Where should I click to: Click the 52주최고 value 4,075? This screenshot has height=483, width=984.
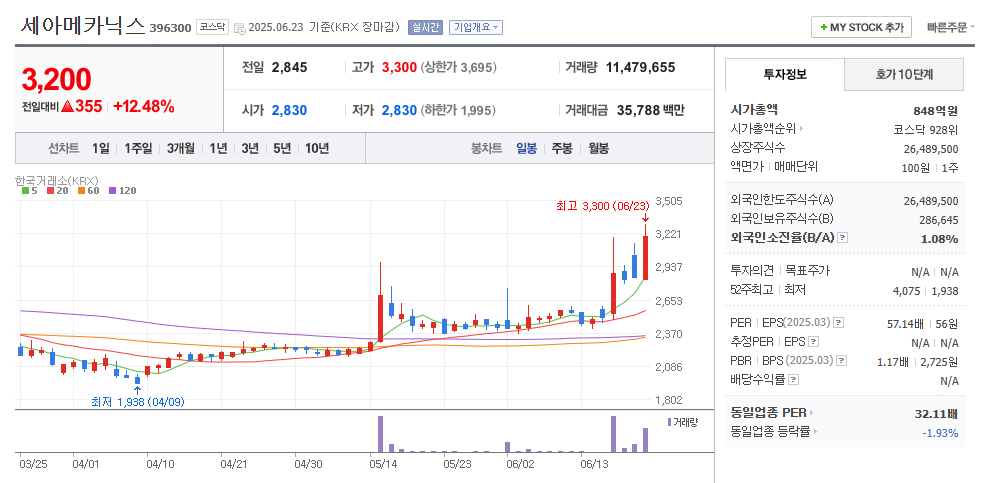coord(907,290)
